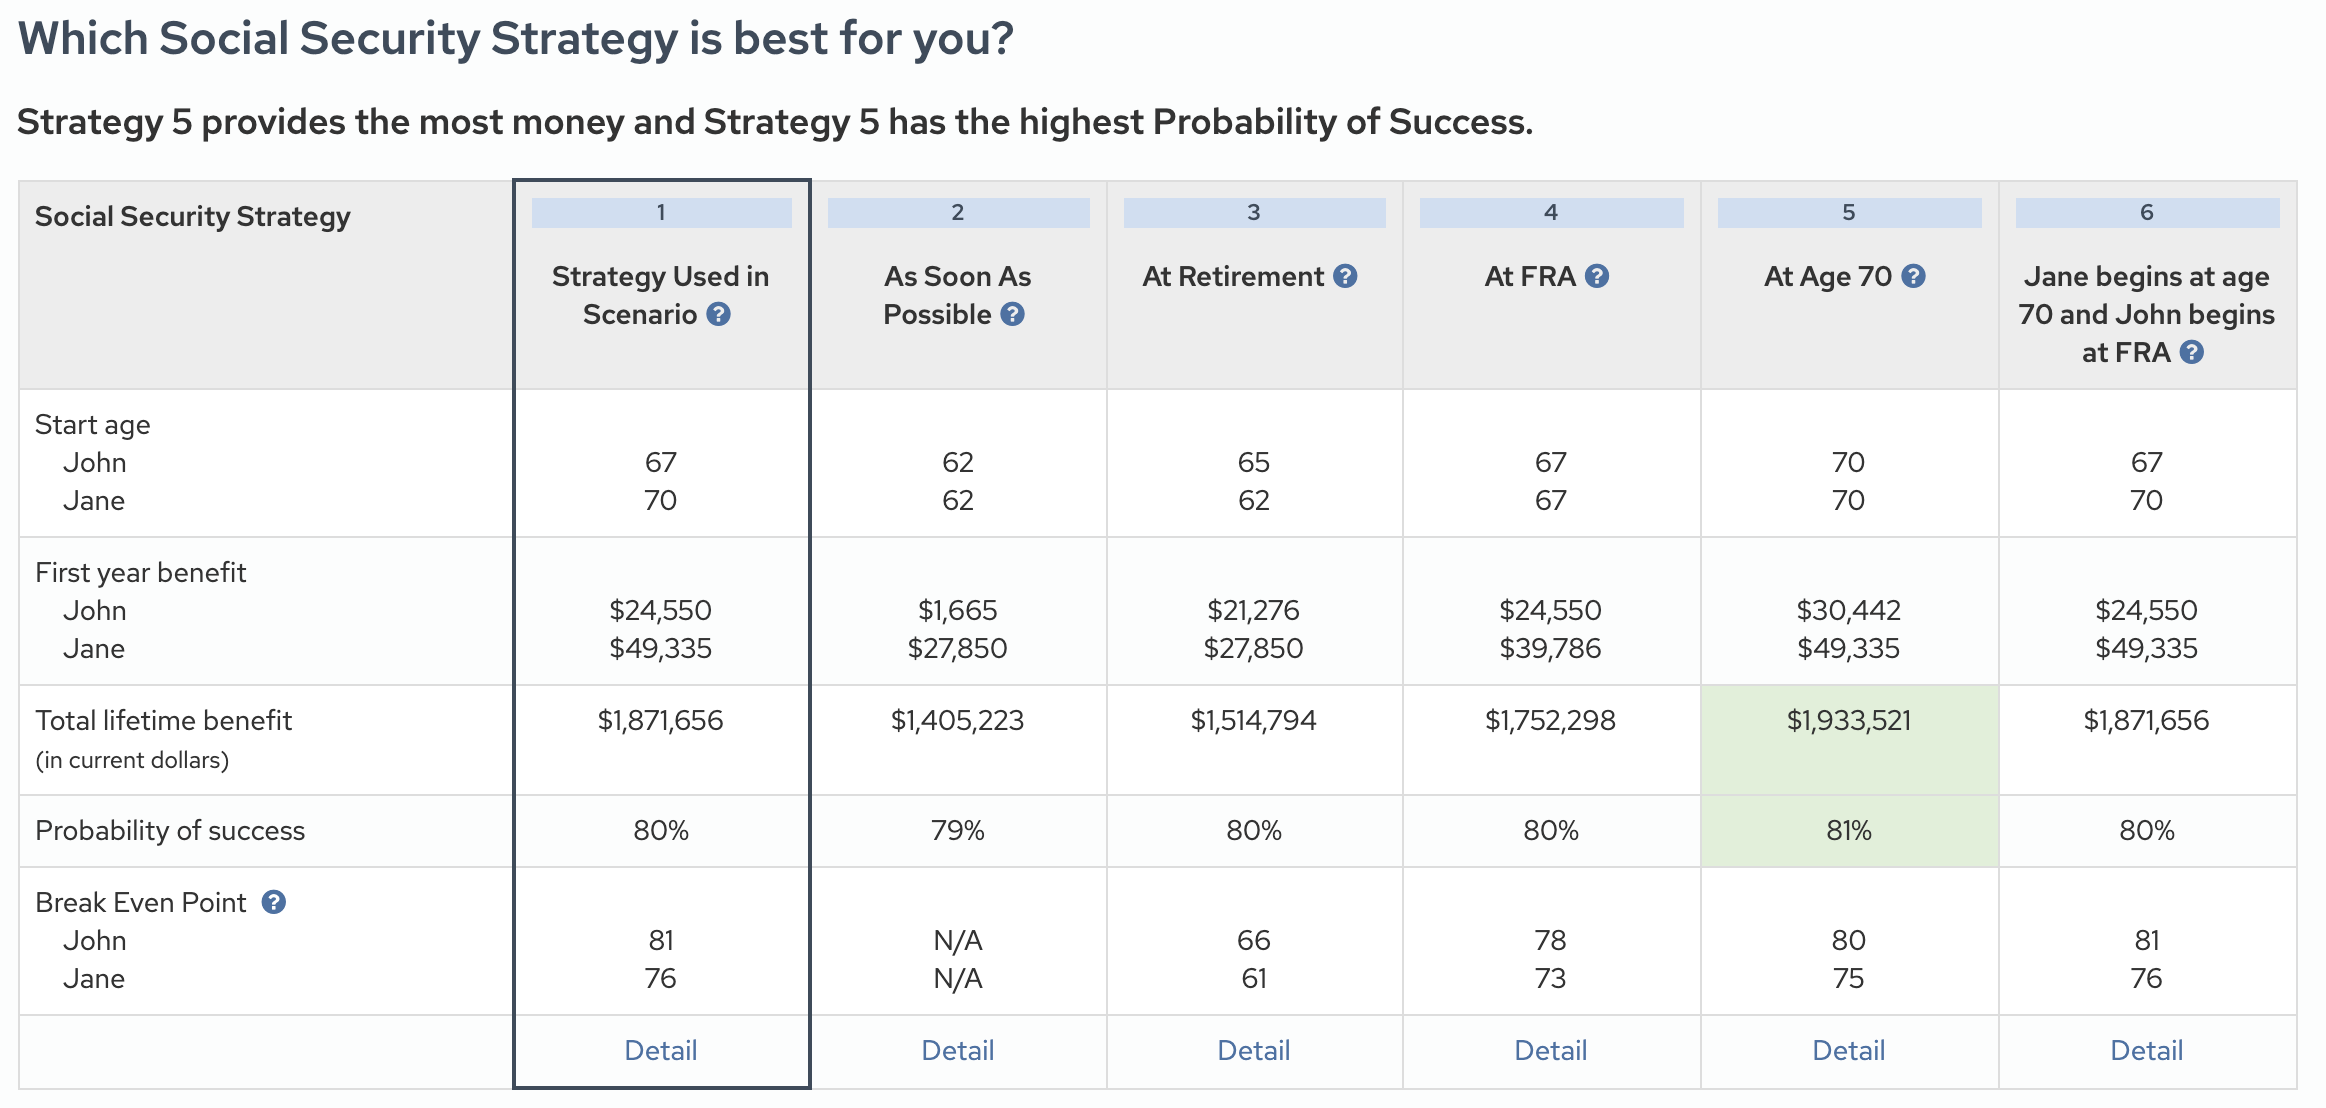Select strategy column header number 6
This screenshot has width=2326, height=1108.
[2146, 213]
